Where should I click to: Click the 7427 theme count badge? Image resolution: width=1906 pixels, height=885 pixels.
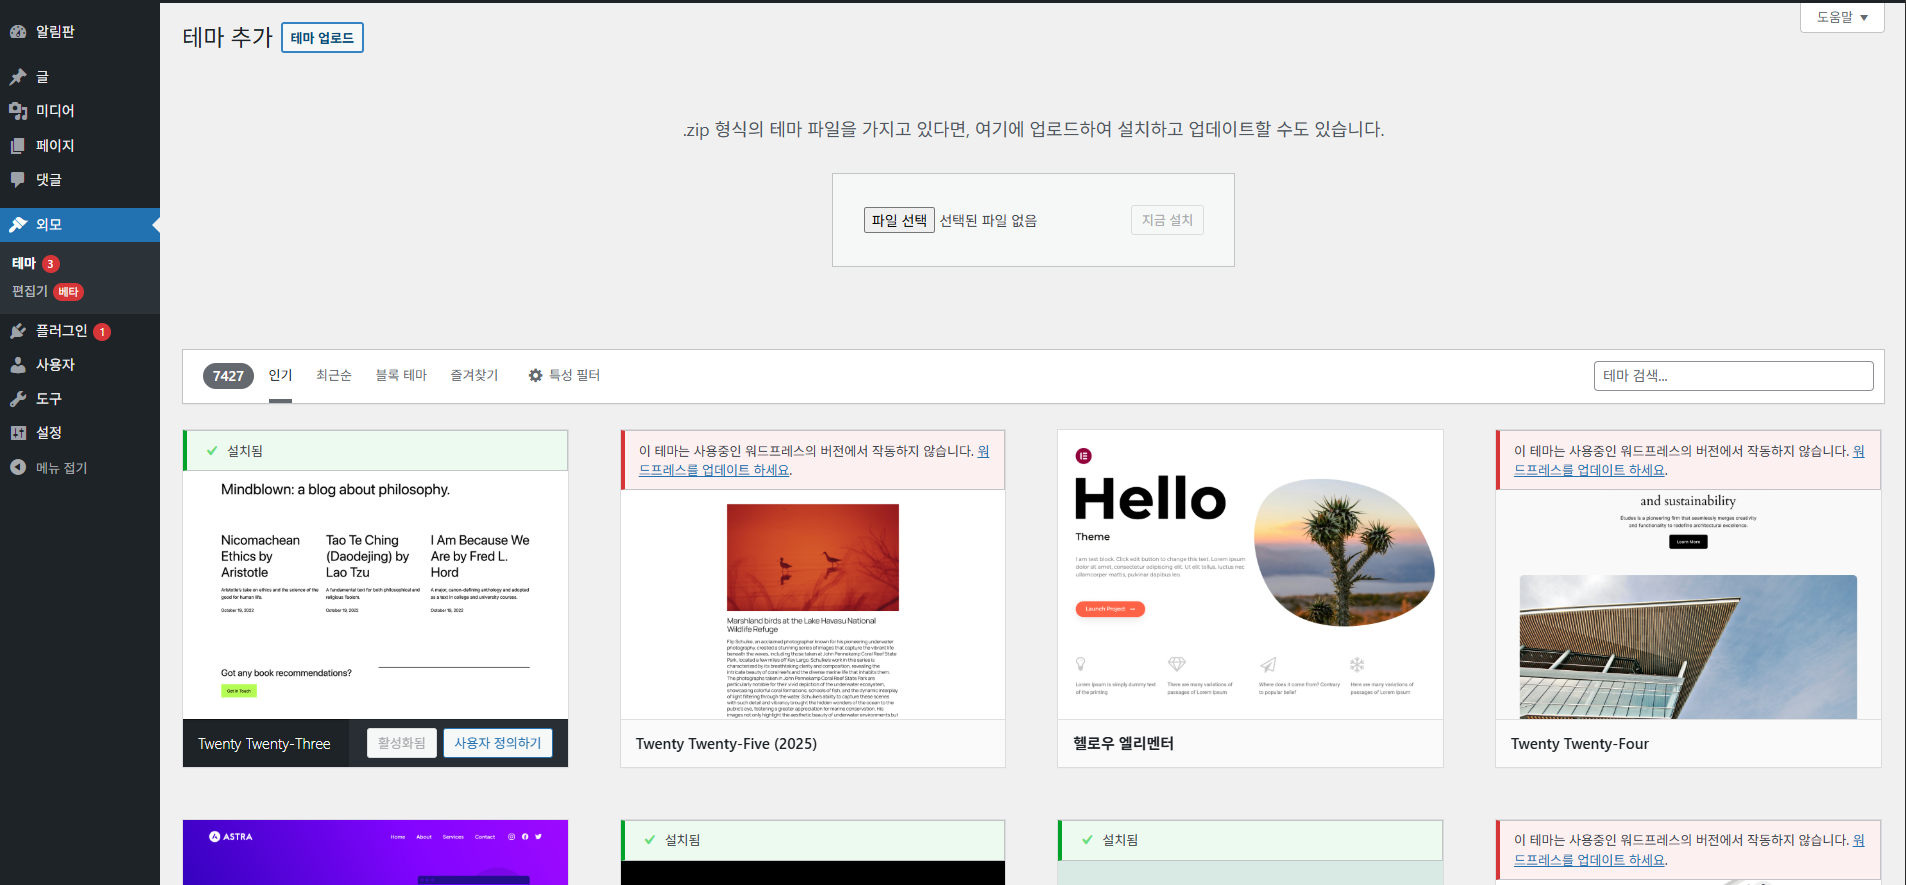point(228,376)
